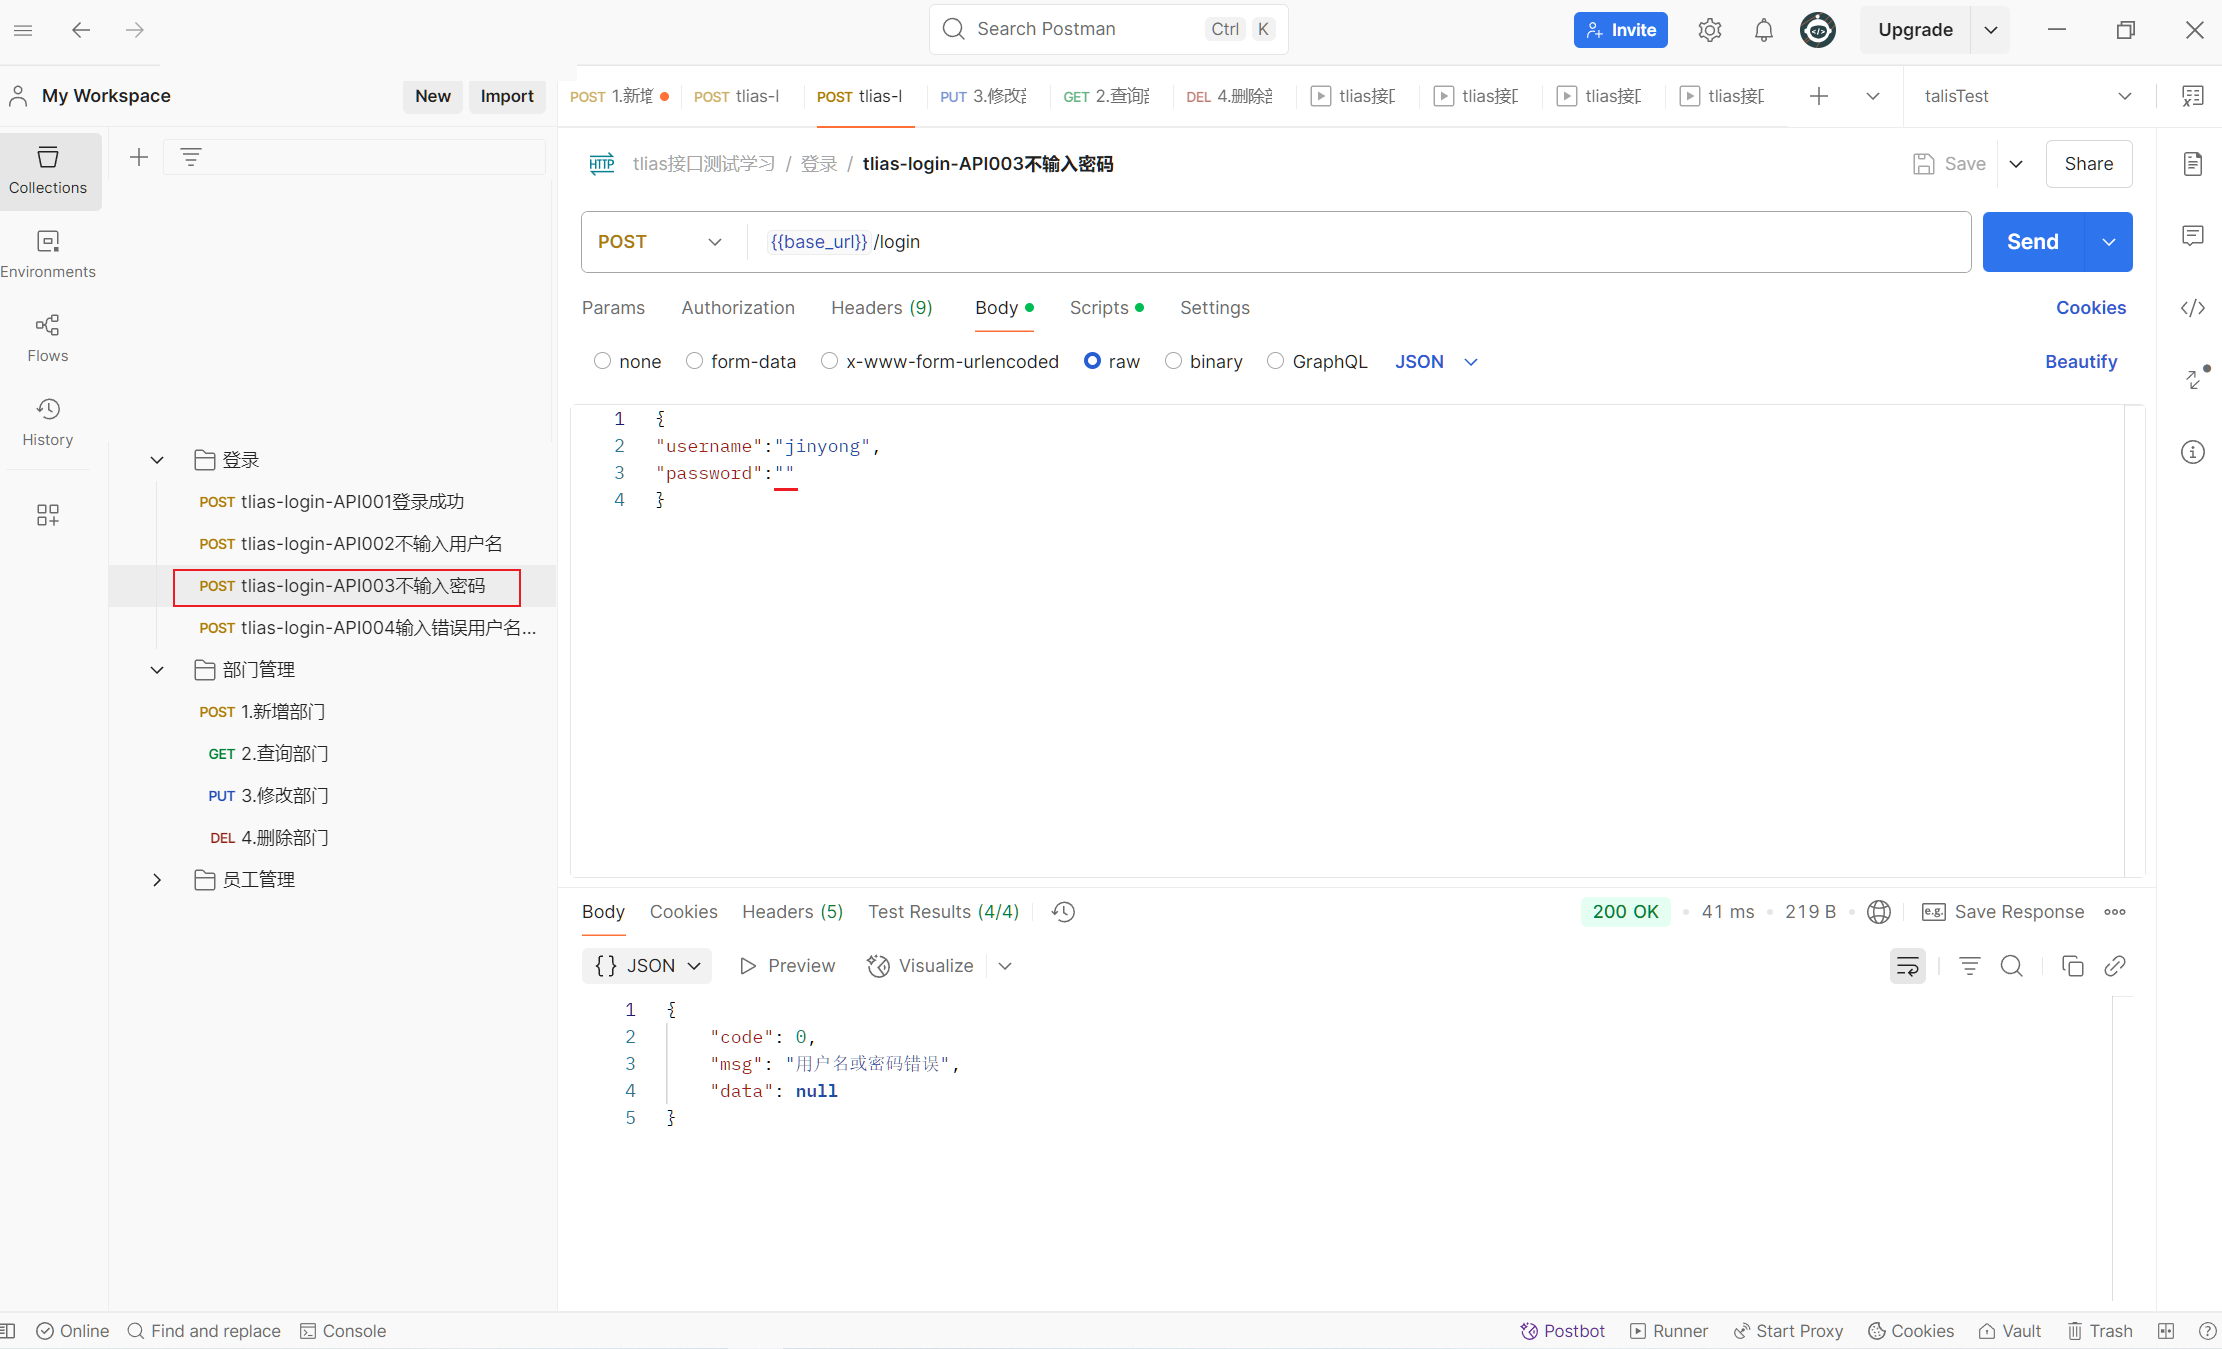This screenshot has width=2222, height=1349.
Task: Open the Environments sidebar panel
Action: (x=48, y=253)
